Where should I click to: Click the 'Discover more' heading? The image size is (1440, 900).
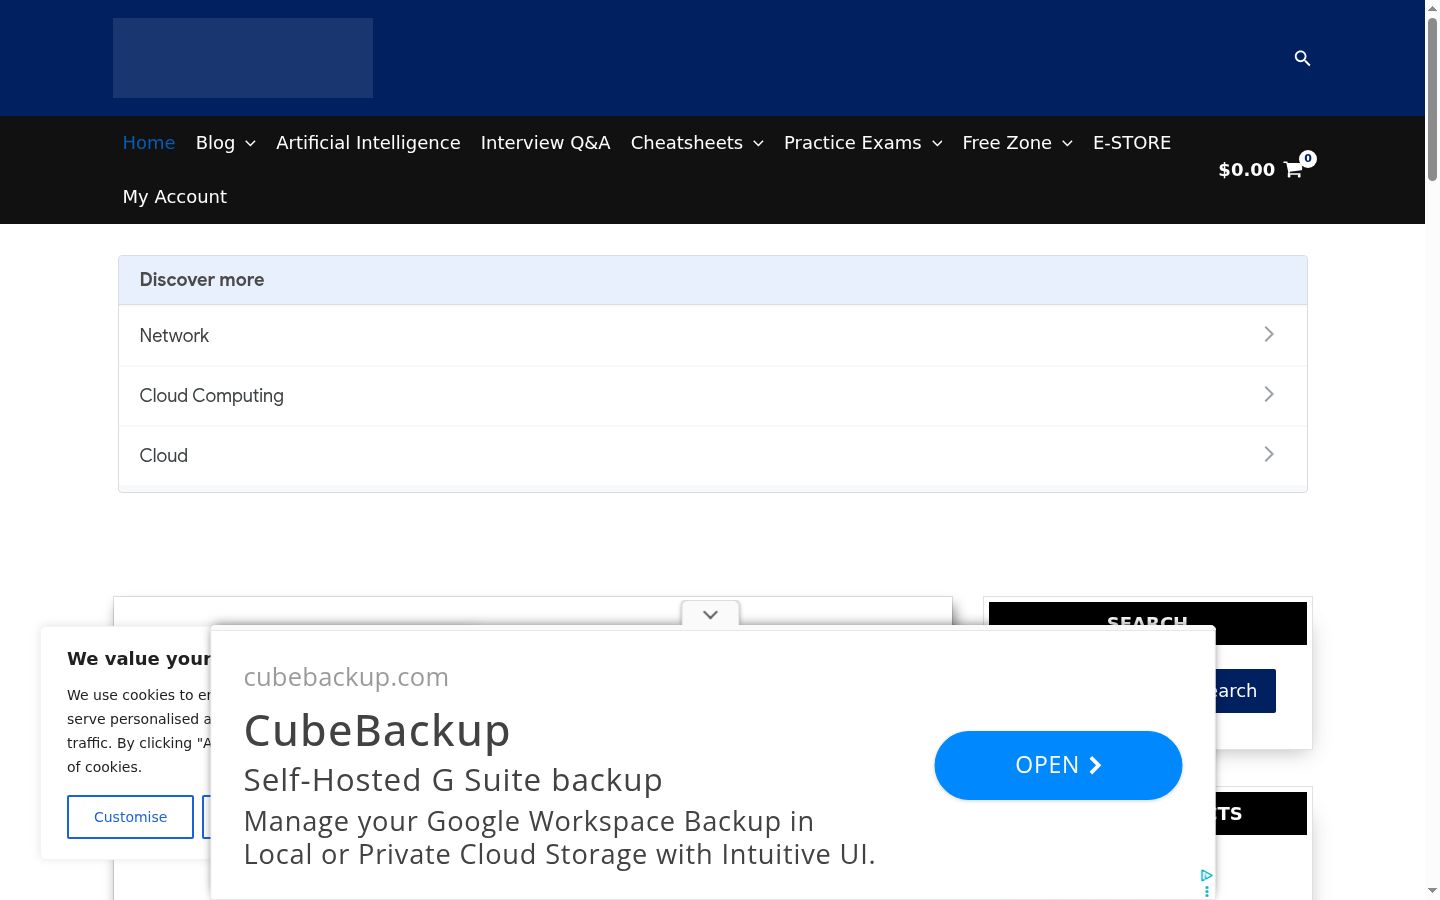202,280
